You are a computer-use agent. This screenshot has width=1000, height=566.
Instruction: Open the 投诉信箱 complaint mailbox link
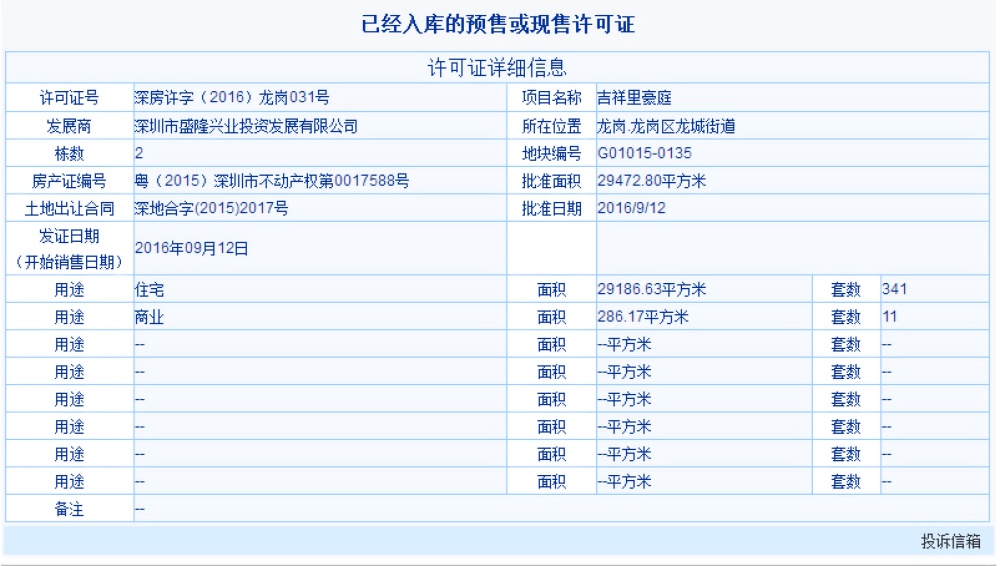(x=950, y=541)
